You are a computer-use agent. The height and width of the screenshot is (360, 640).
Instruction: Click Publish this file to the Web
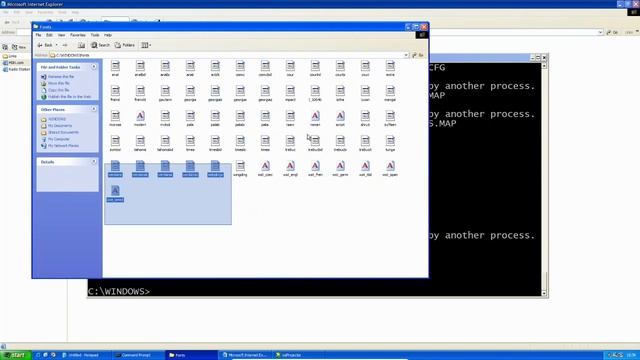tap(69, 97)
